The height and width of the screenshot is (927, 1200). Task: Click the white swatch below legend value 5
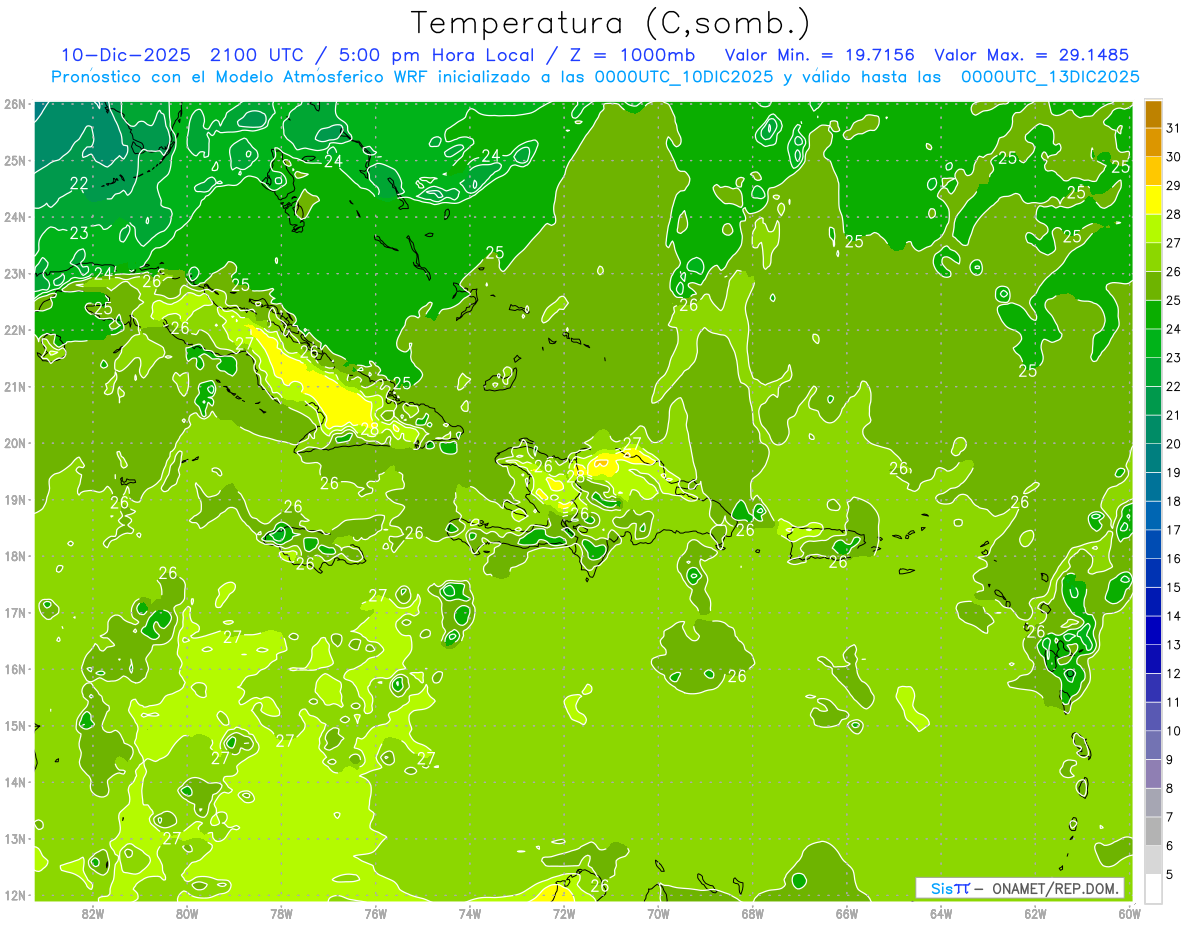pos(1153,888)
